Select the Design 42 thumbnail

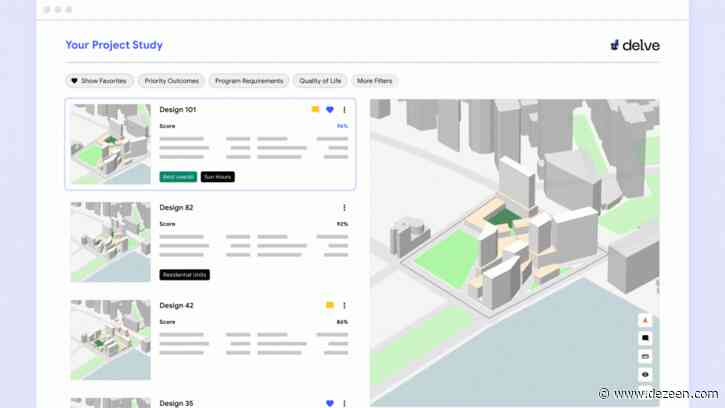click(111, 340)
